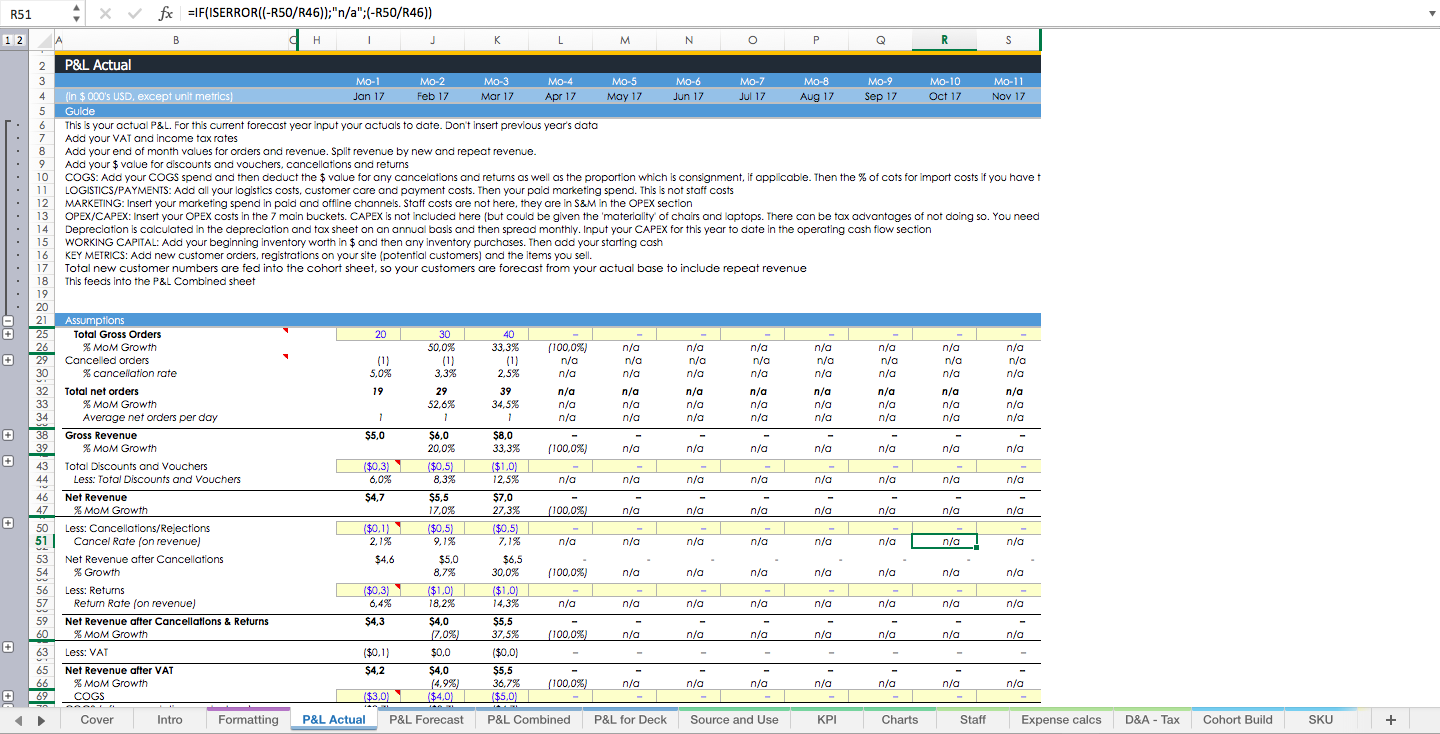This screenshot has height=734, width=1440.
Task: Open the P&L Combined sheet tab
Action: coord(529,720)
